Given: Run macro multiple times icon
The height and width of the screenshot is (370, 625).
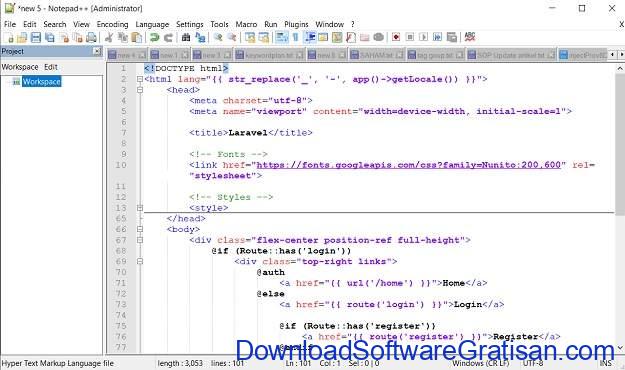Looking at the screenshot, I should 438,37.
